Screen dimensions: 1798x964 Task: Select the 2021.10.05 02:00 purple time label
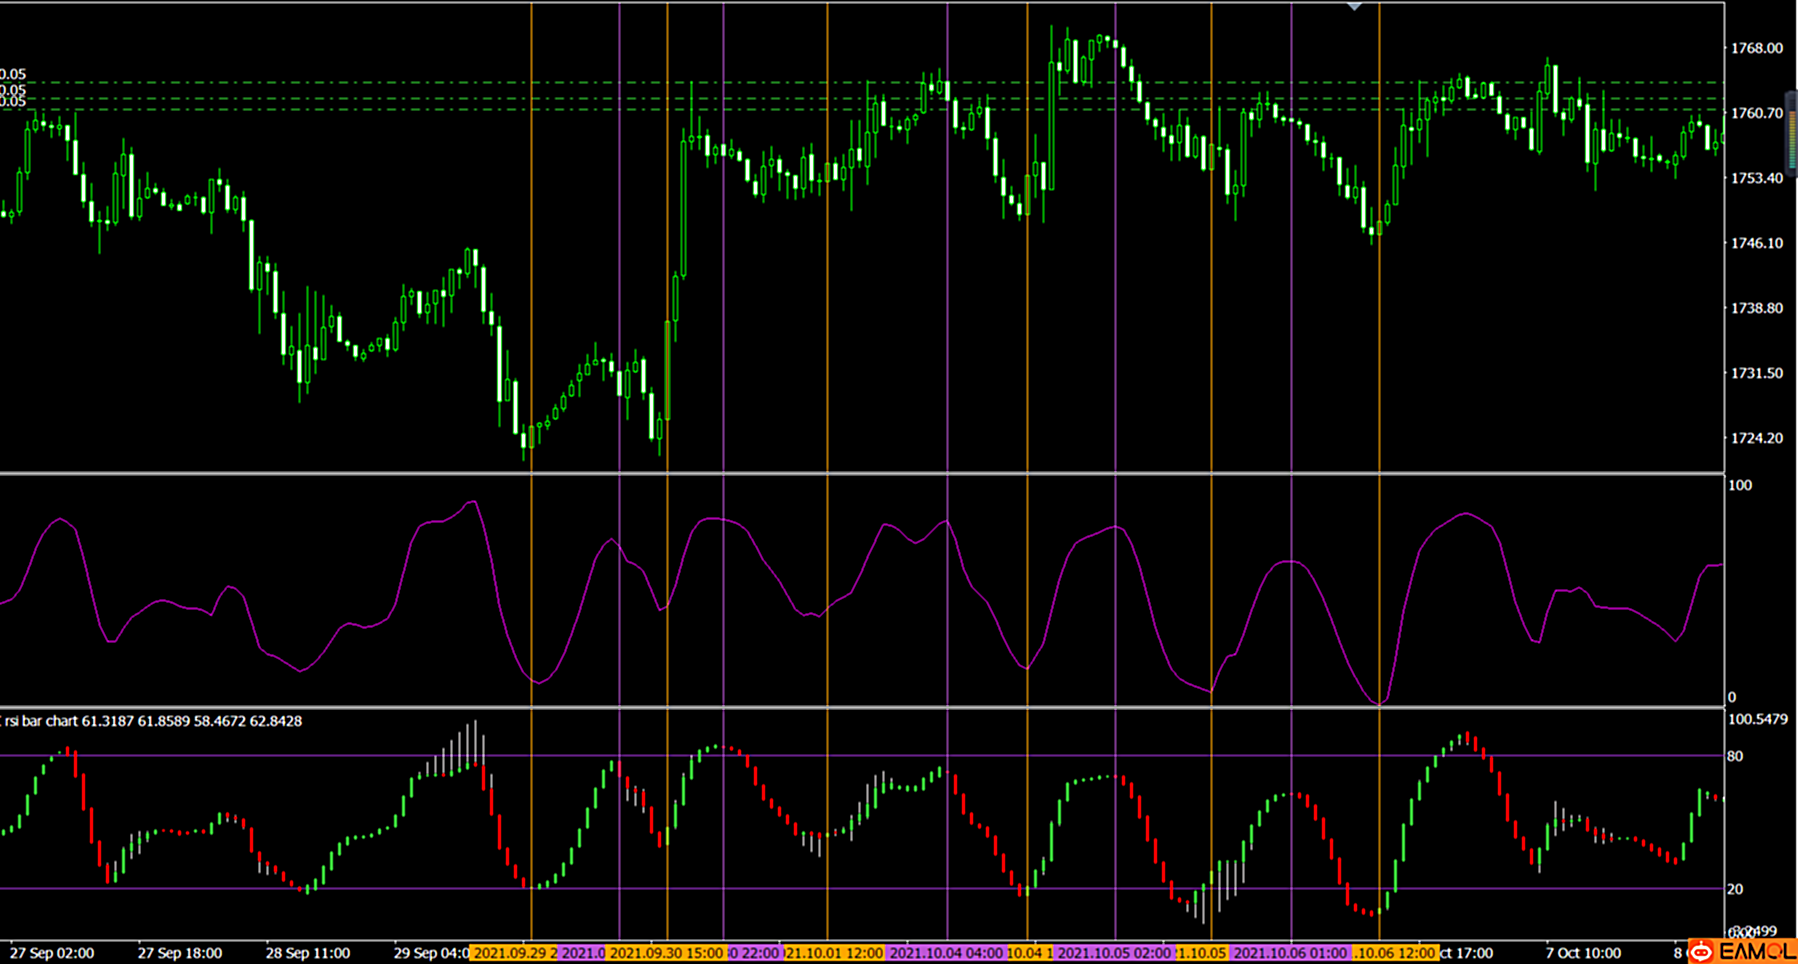click(x=1113, y=953)
